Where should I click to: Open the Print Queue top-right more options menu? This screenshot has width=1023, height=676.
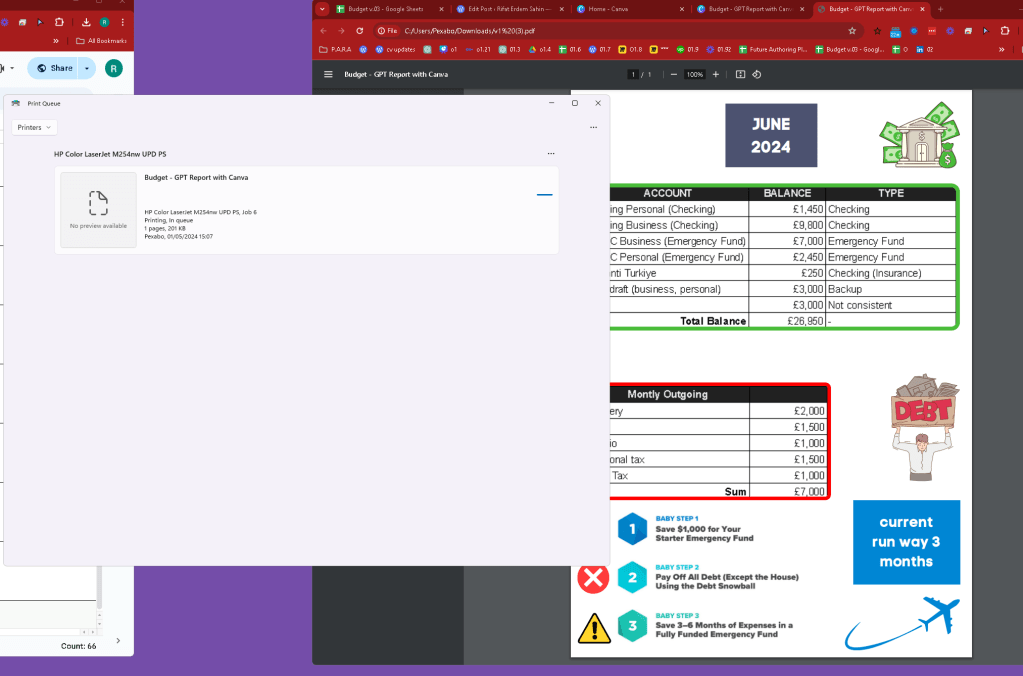click(593, 127)
